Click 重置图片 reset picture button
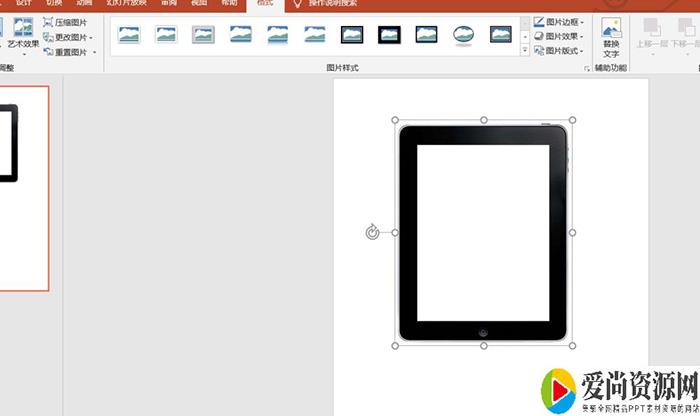Image resolution: width=700 pixels, height=416 pixels. tap(70, 51)
